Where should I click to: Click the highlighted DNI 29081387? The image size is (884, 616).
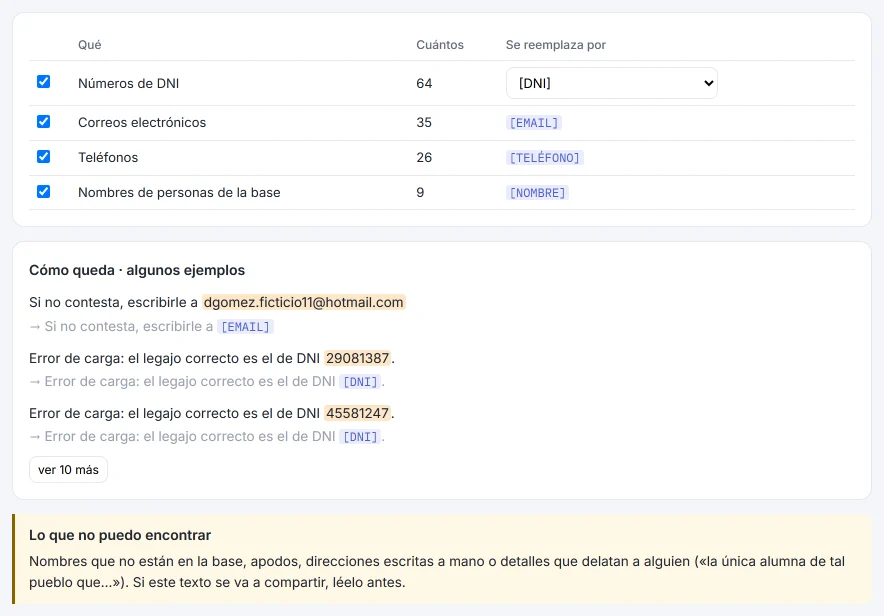point(357,358)
